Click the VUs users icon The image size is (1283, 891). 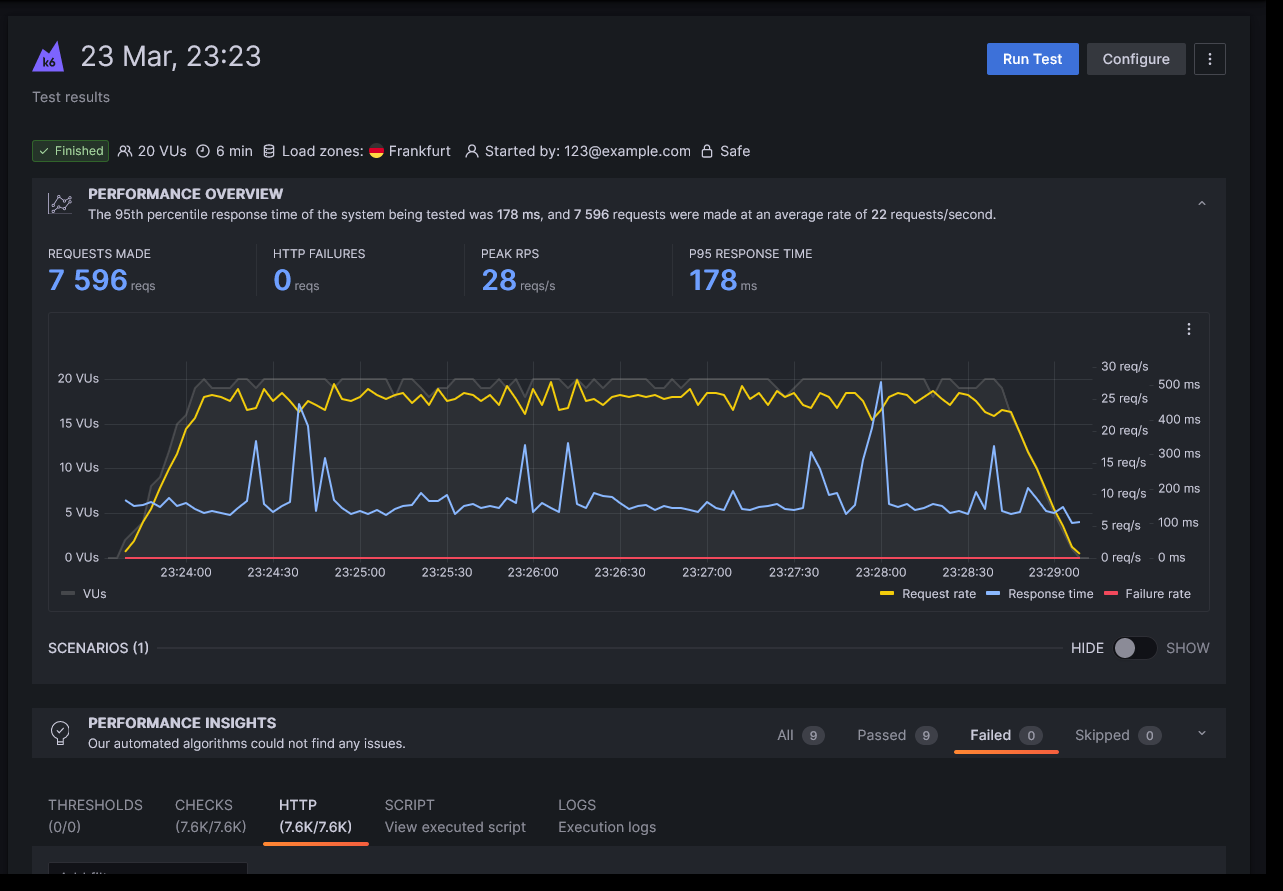(125, 151)
